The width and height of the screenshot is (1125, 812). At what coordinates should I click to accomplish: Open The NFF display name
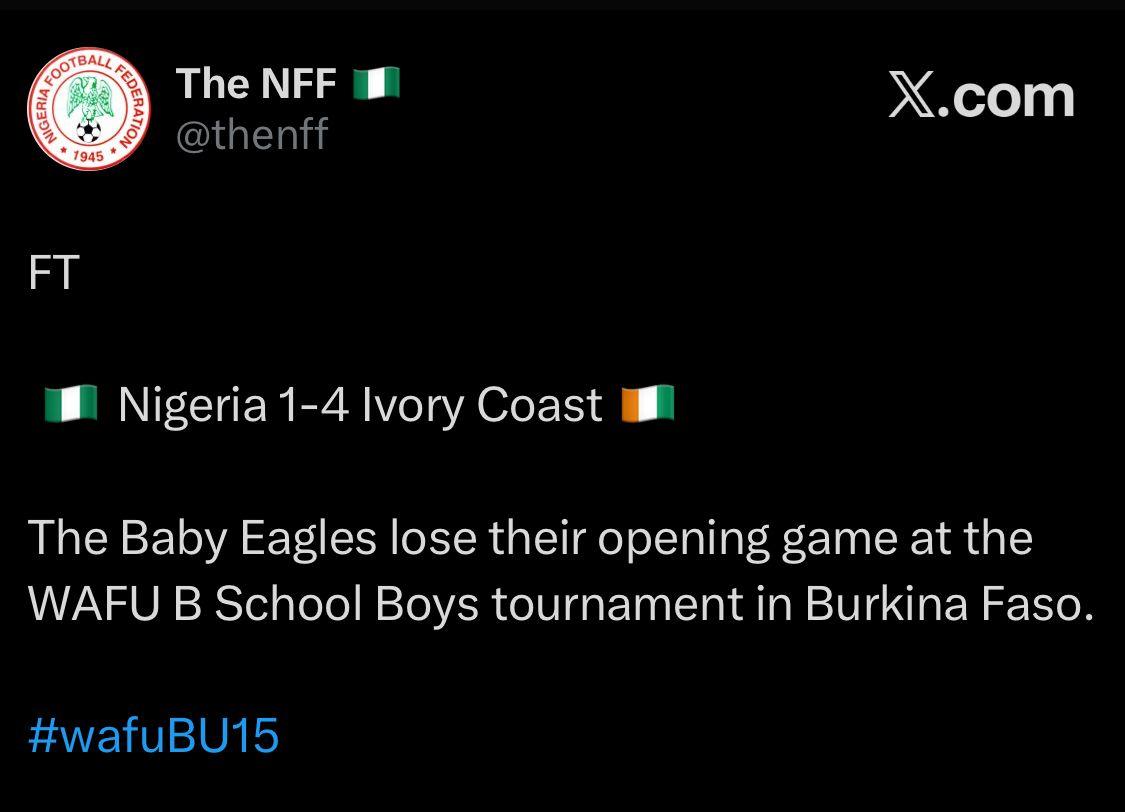tap(256, 84)
